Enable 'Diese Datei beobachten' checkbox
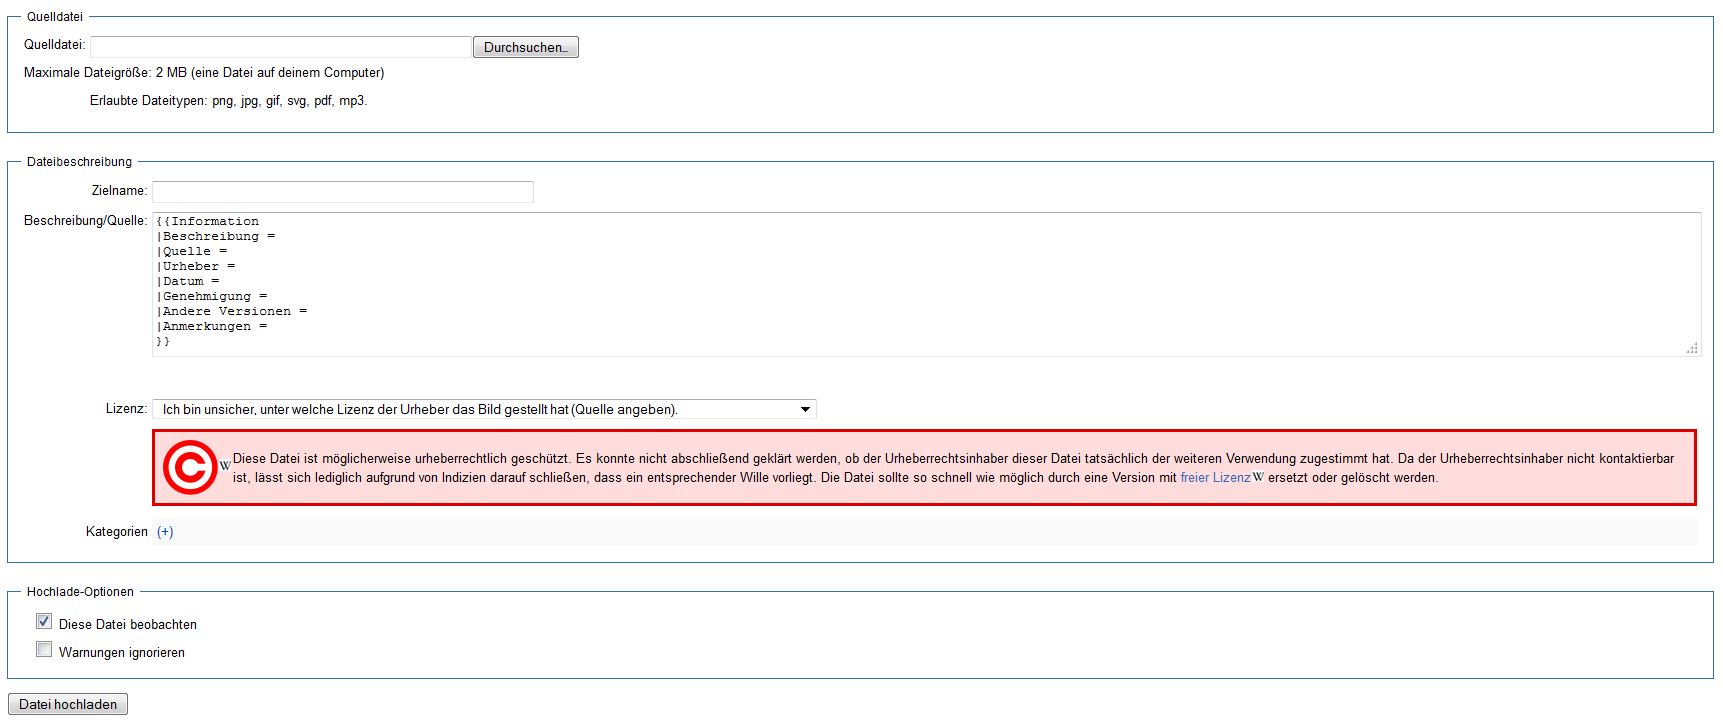 pos(44,622)
